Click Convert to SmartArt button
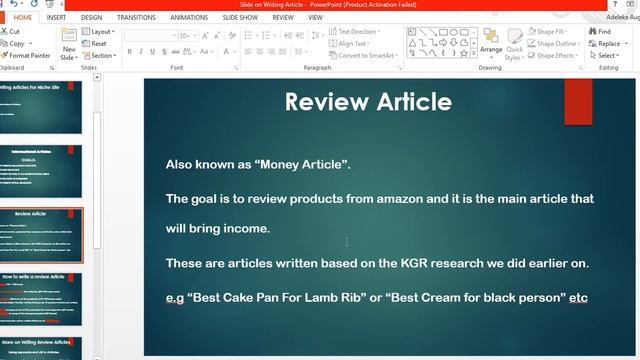Screen dimensions: 640x360 (363, 56)
